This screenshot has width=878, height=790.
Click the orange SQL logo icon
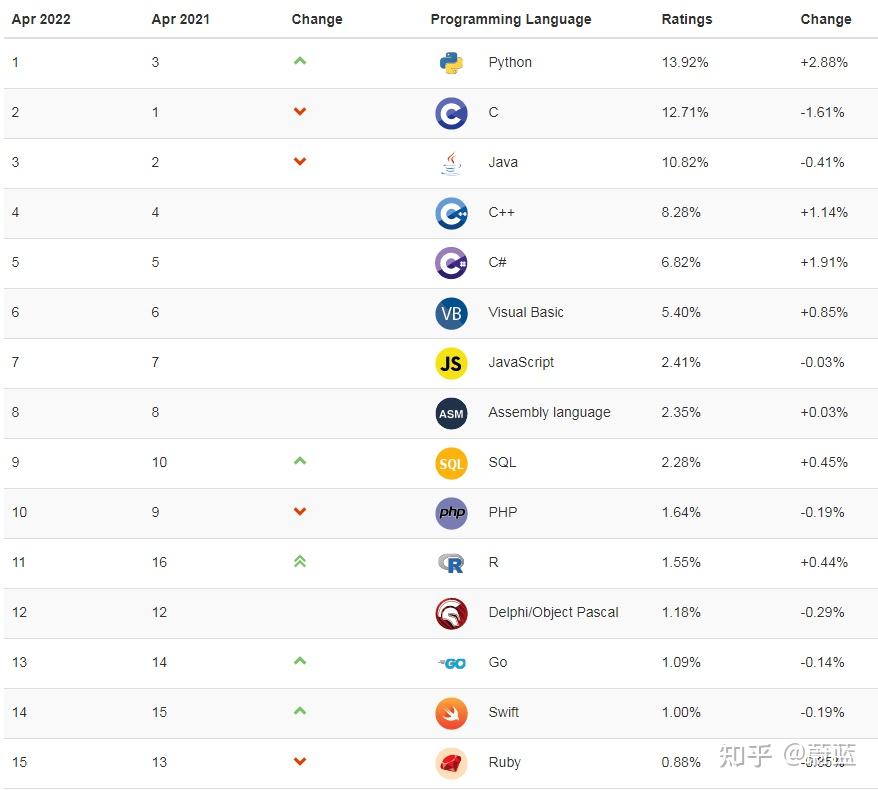(x=451, y=463)
